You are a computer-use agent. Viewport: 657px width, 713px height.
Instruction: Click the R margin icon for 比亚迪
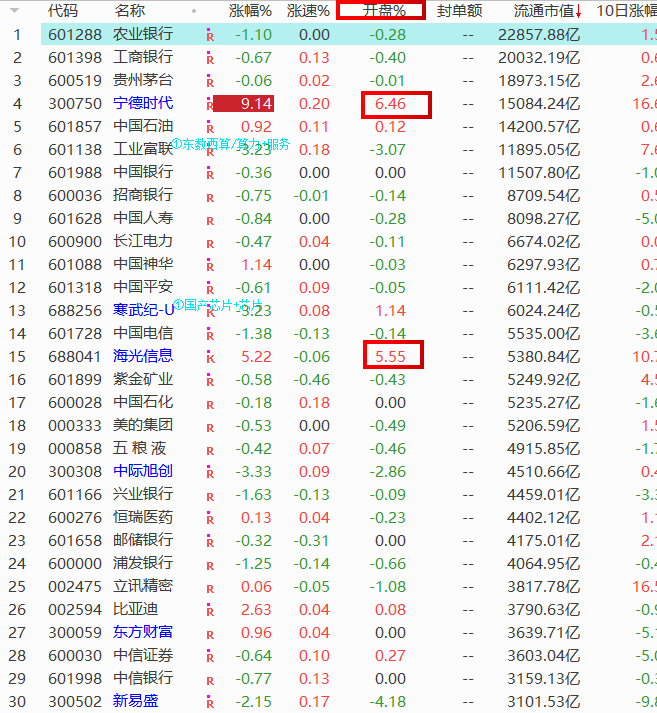pos(210,610)
